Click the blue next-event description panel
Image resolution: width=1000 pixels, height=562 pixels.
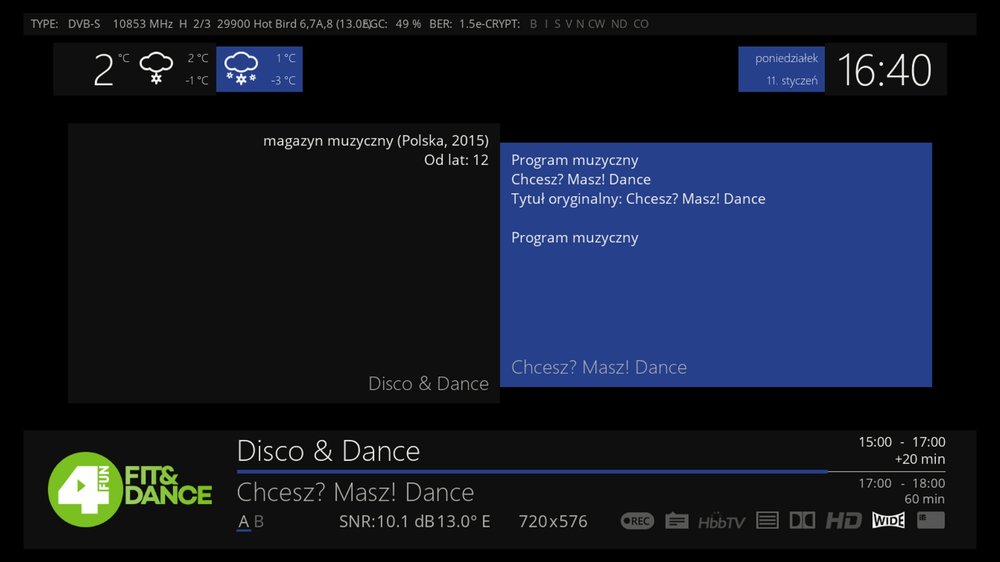(x=715, y=265)
